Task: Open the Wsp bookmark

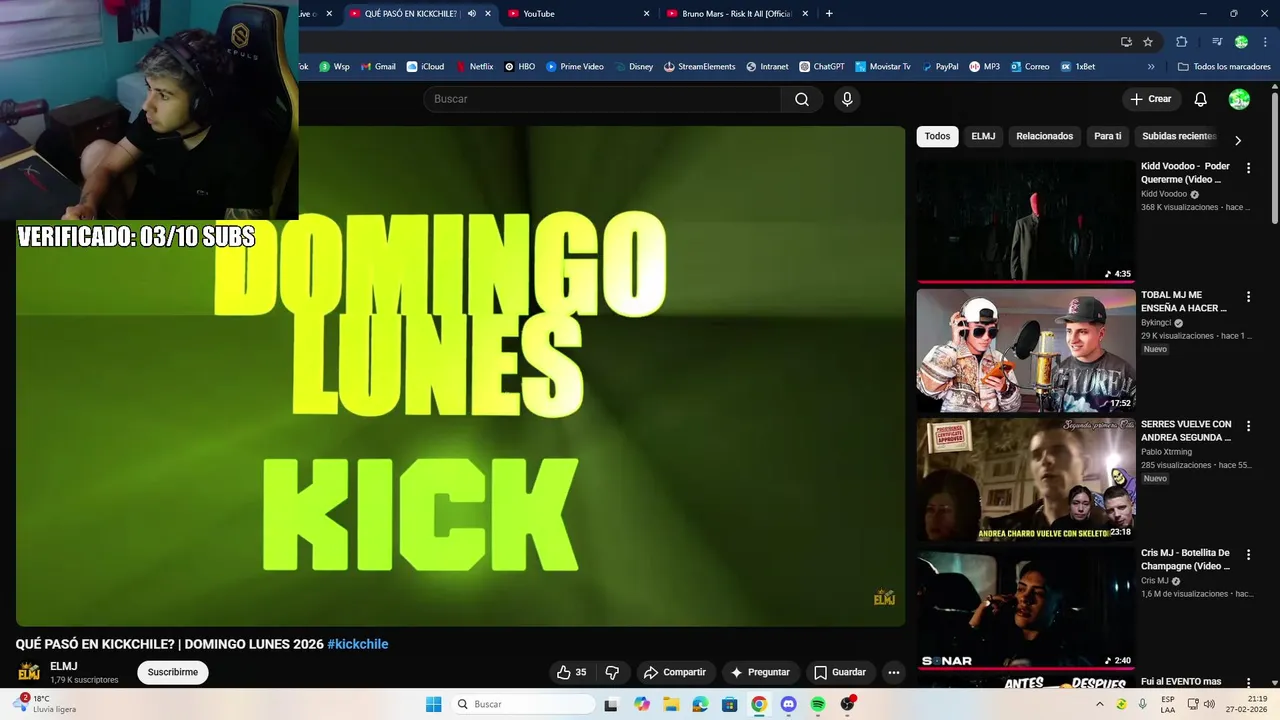Action: click(334, 67)
